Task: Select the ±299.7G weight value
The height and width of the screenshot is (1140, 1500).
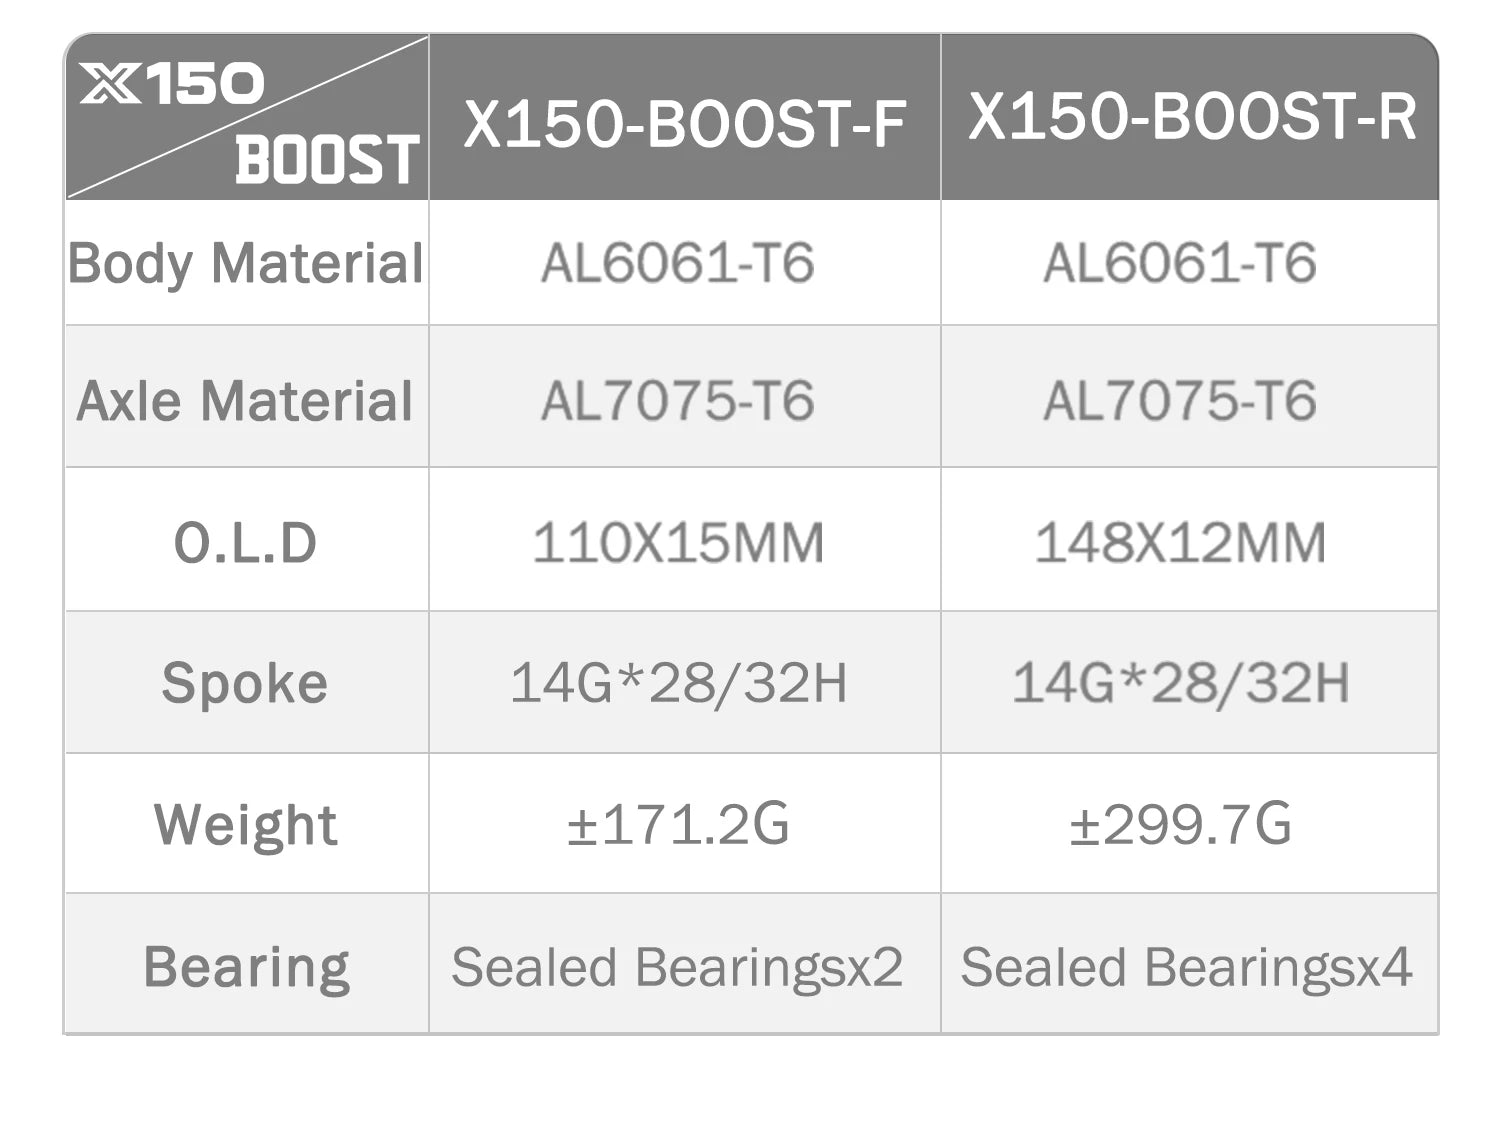Action: [x=1180, y=825]
